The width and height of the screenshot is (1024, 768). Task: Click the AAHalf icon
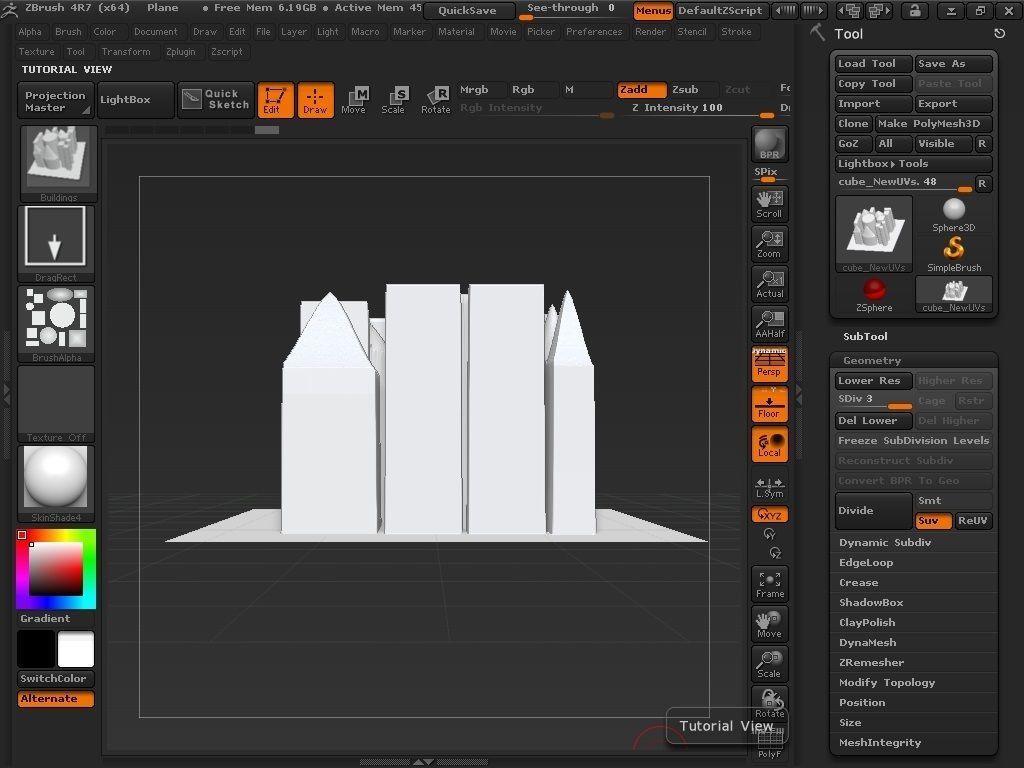click(769, 323)
